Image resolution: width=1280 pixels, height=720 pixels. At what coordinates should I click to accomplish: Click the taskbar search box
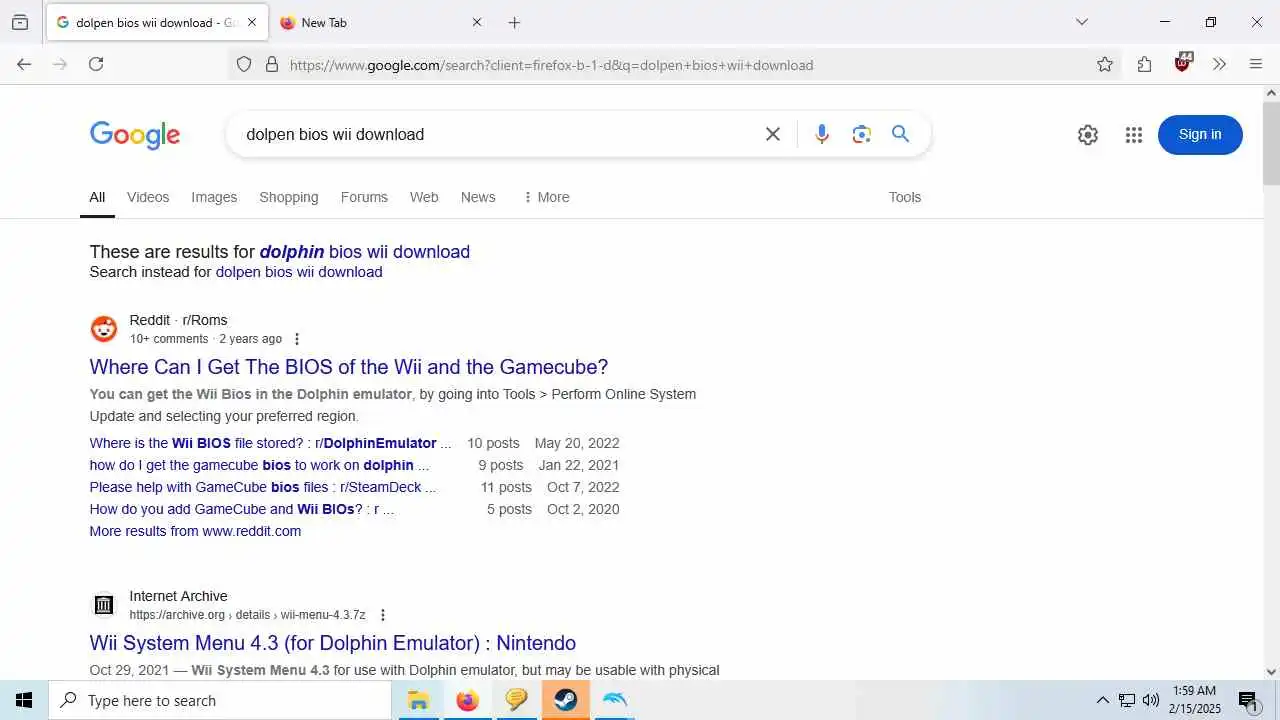(x=220, y=700)
